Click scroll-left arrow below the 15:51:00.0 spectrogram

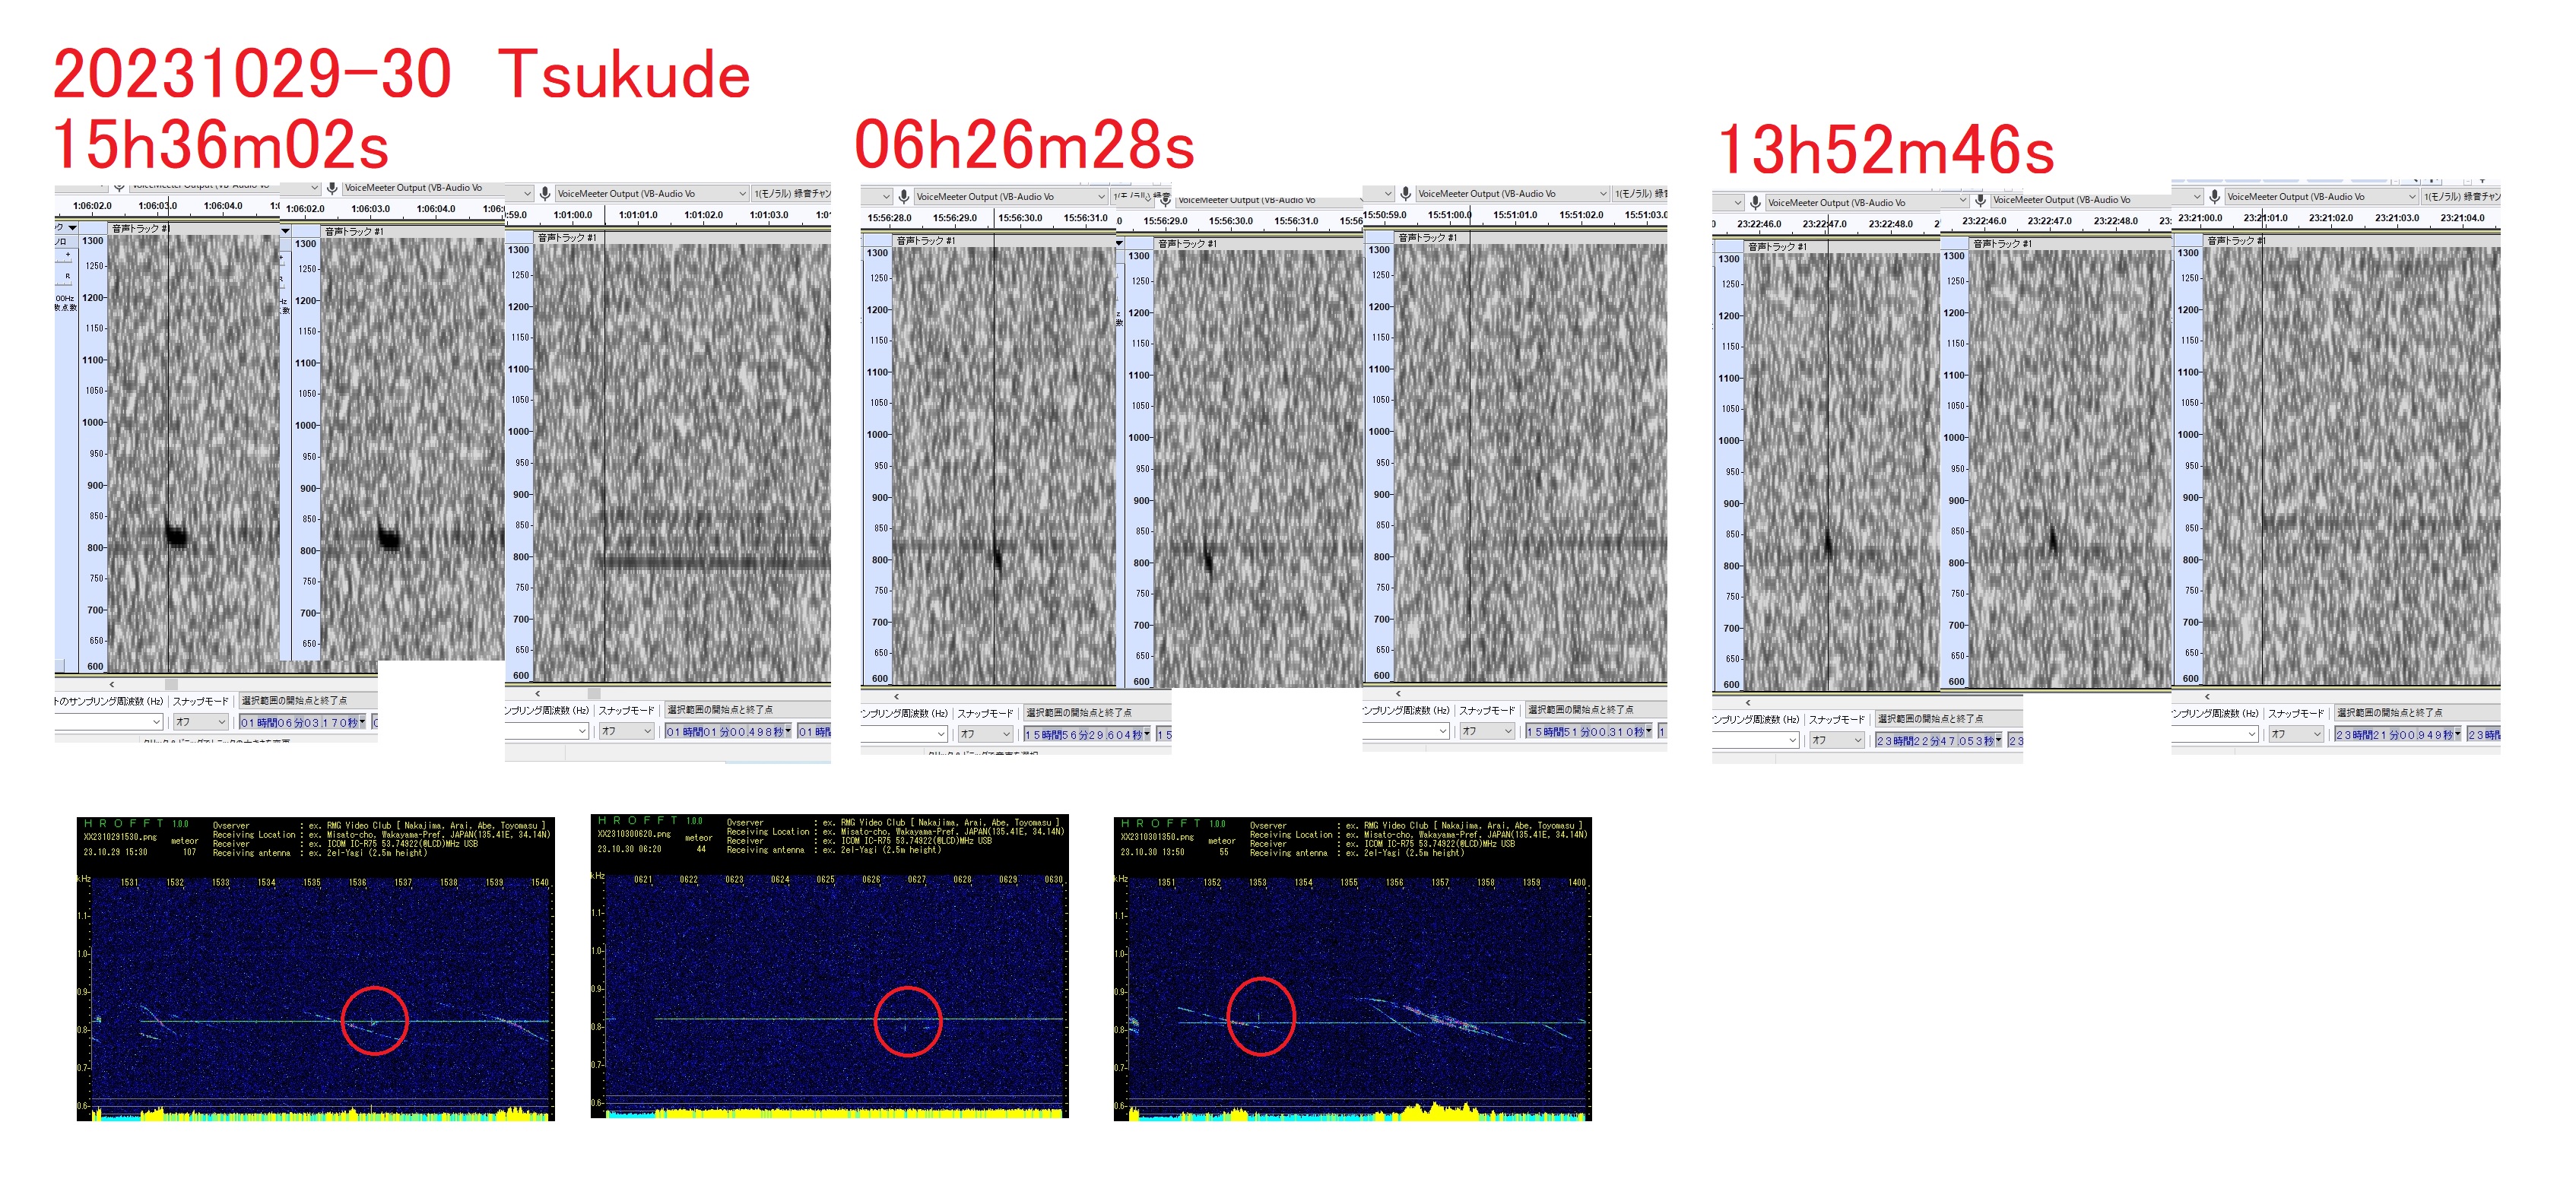click(1398, 693)
